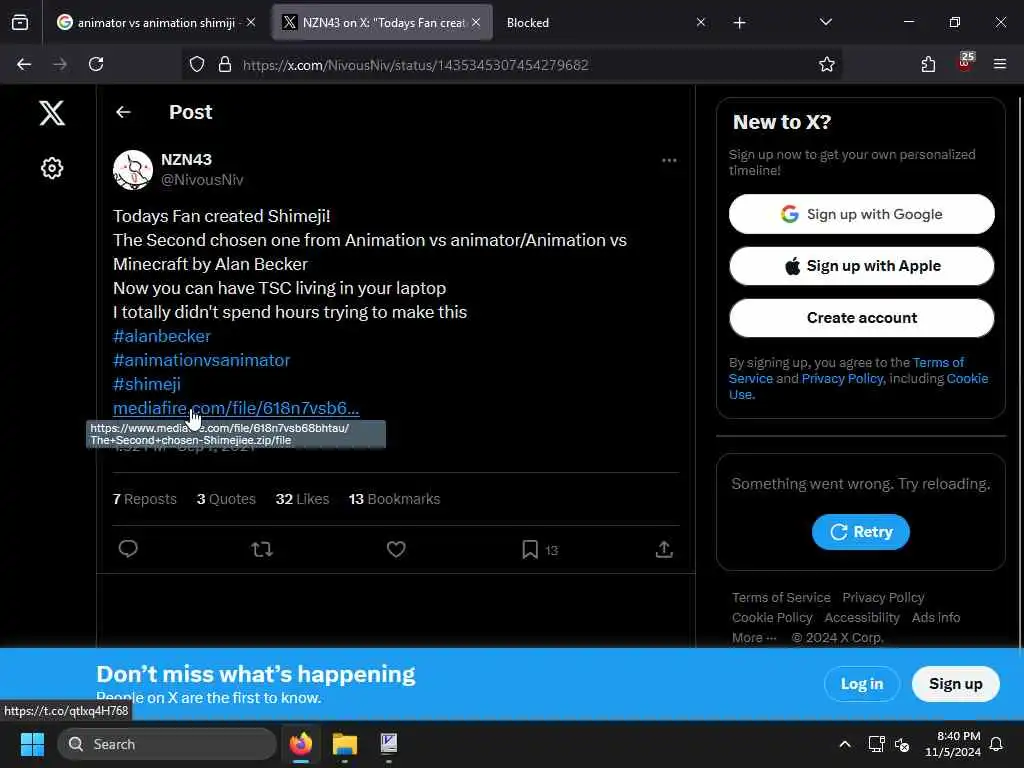Open @NivousNiv profile handle
This screenshot has width=1024, height=768.
point(202,180)
